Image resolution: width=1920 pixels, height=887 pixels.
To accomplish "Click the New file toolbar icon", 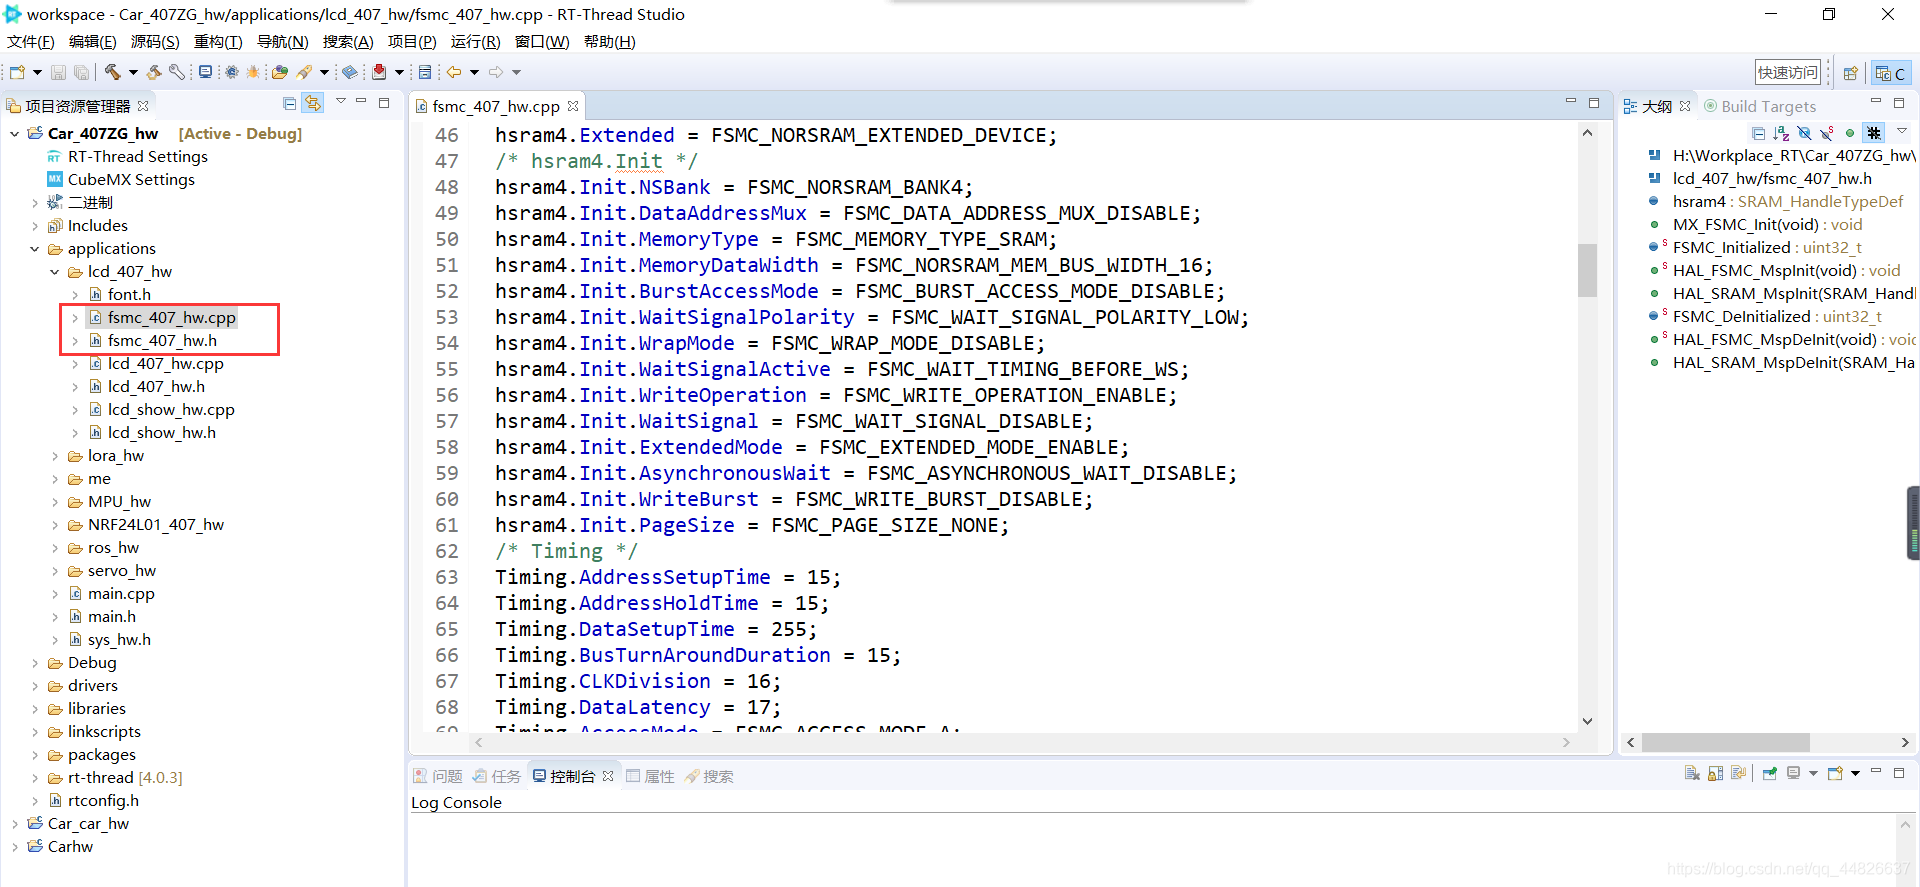I will (17, 72).
